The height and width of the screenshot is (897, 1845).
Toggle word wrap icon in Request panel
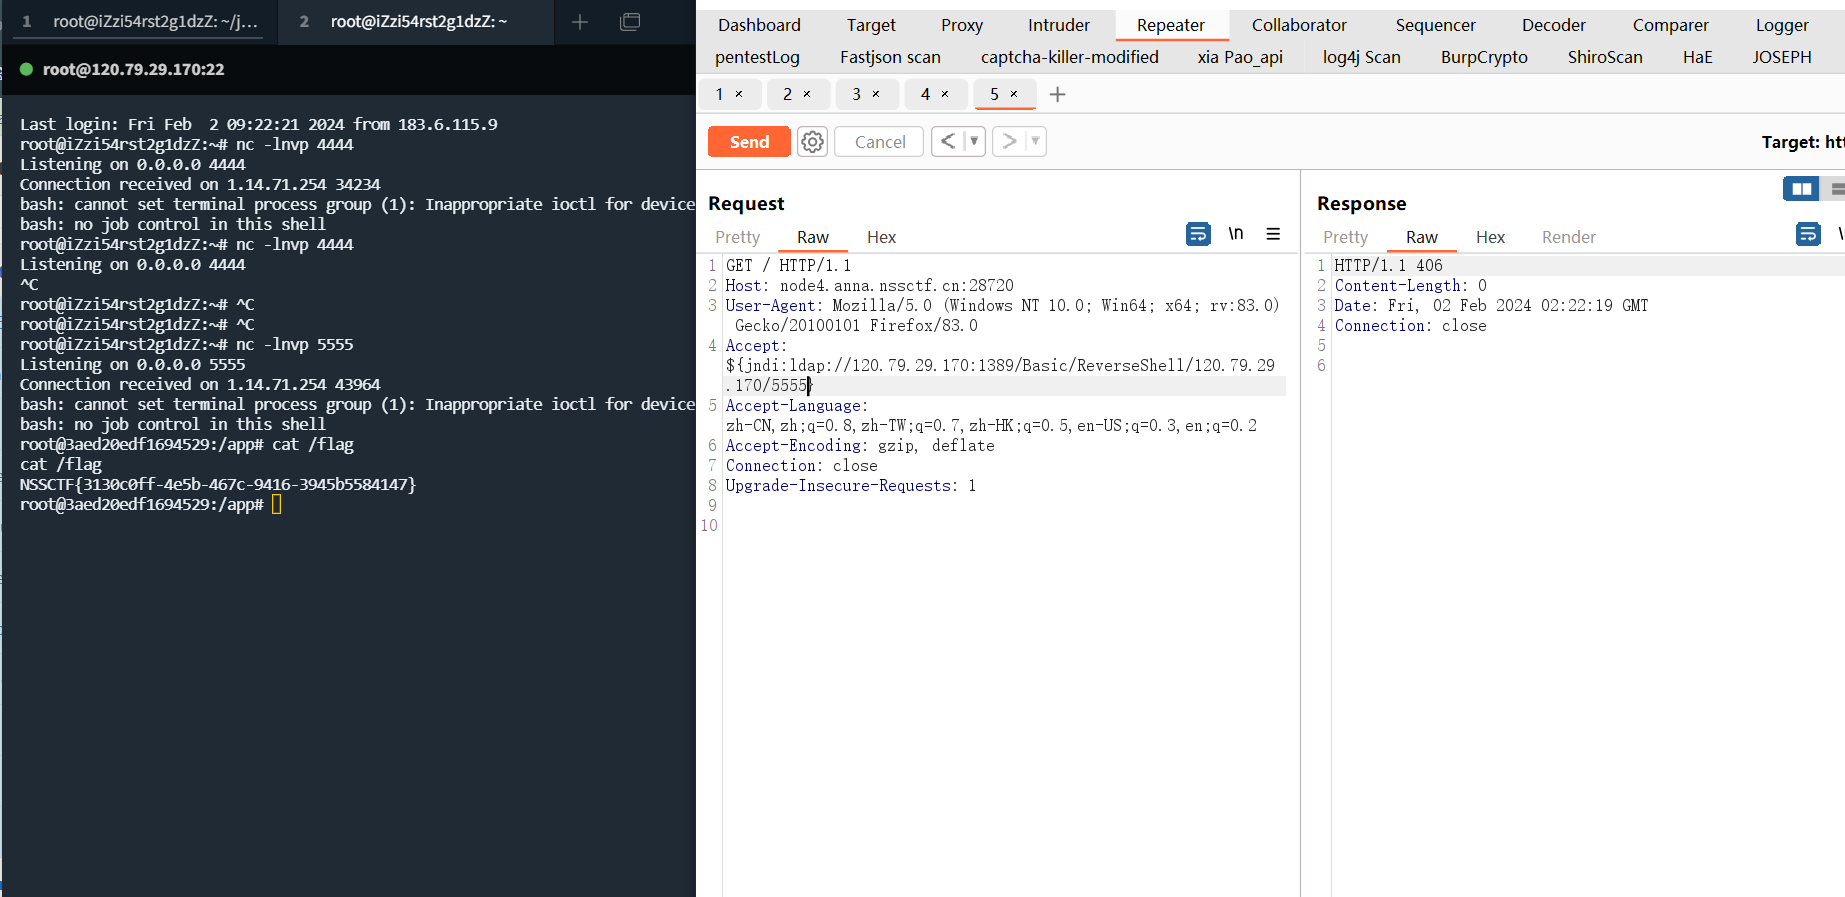pos(1197,234)
